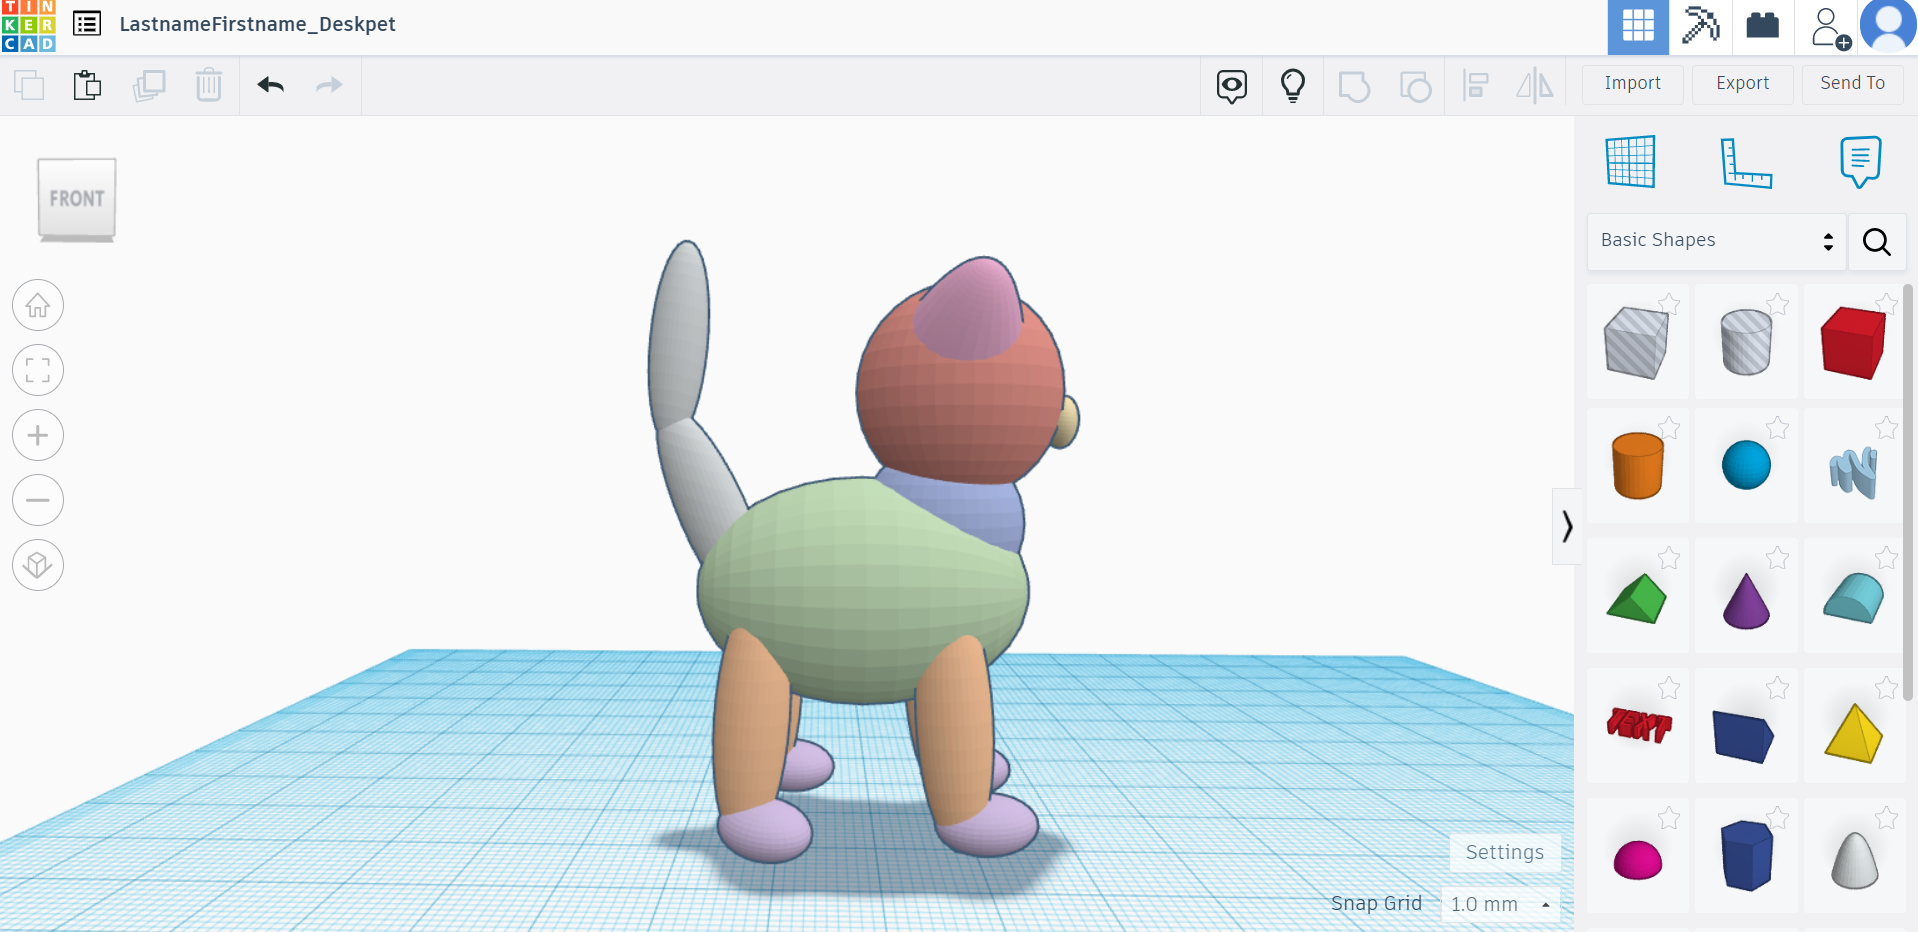Image resolution: width=1918 pixels, height=932 pixels.
Task: Zoom in with the plus button
Action: tap(38, 435)
